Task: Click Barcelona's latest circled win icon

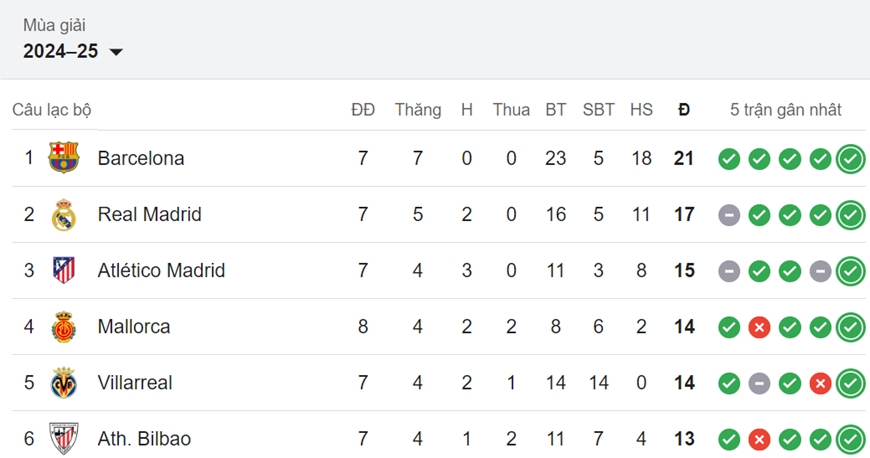Action: [851, 159]
